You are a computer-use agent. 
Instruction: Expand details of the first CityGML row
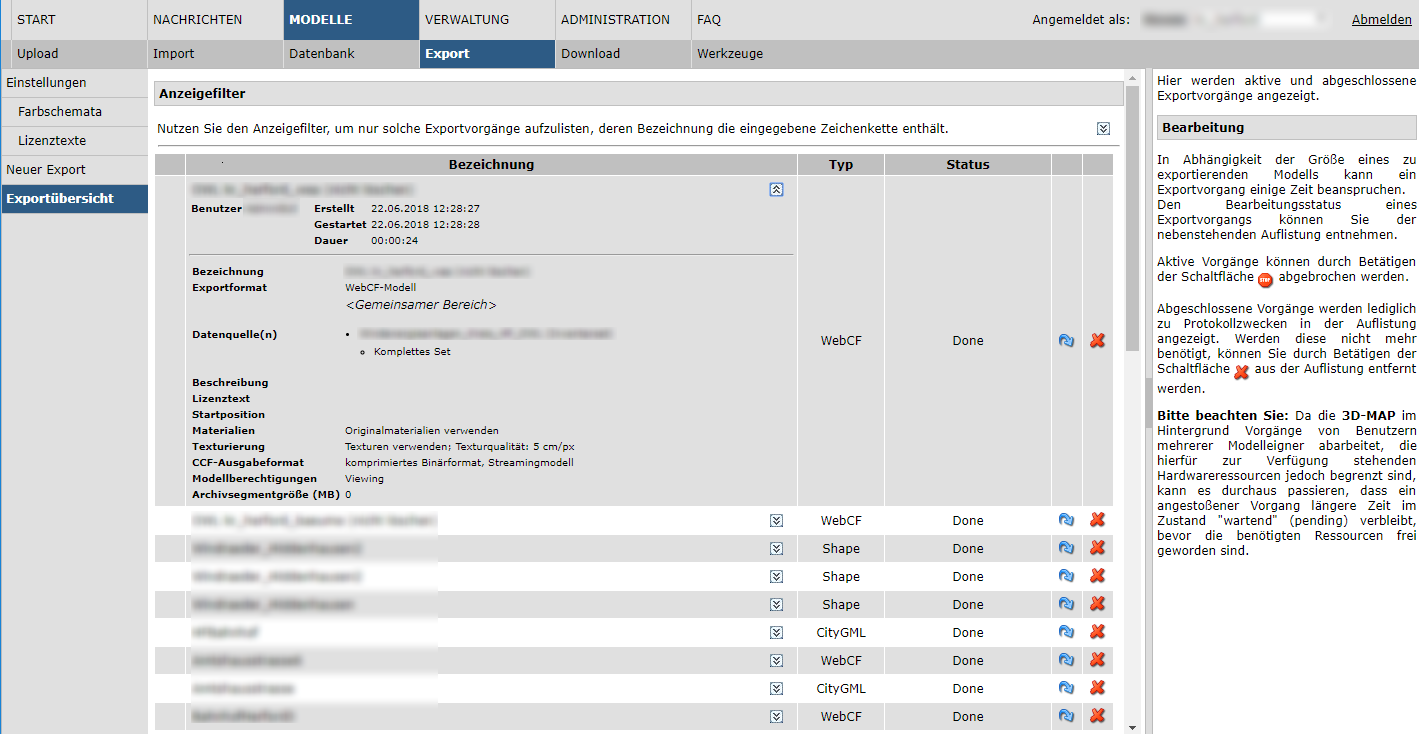tap(777, 633)
